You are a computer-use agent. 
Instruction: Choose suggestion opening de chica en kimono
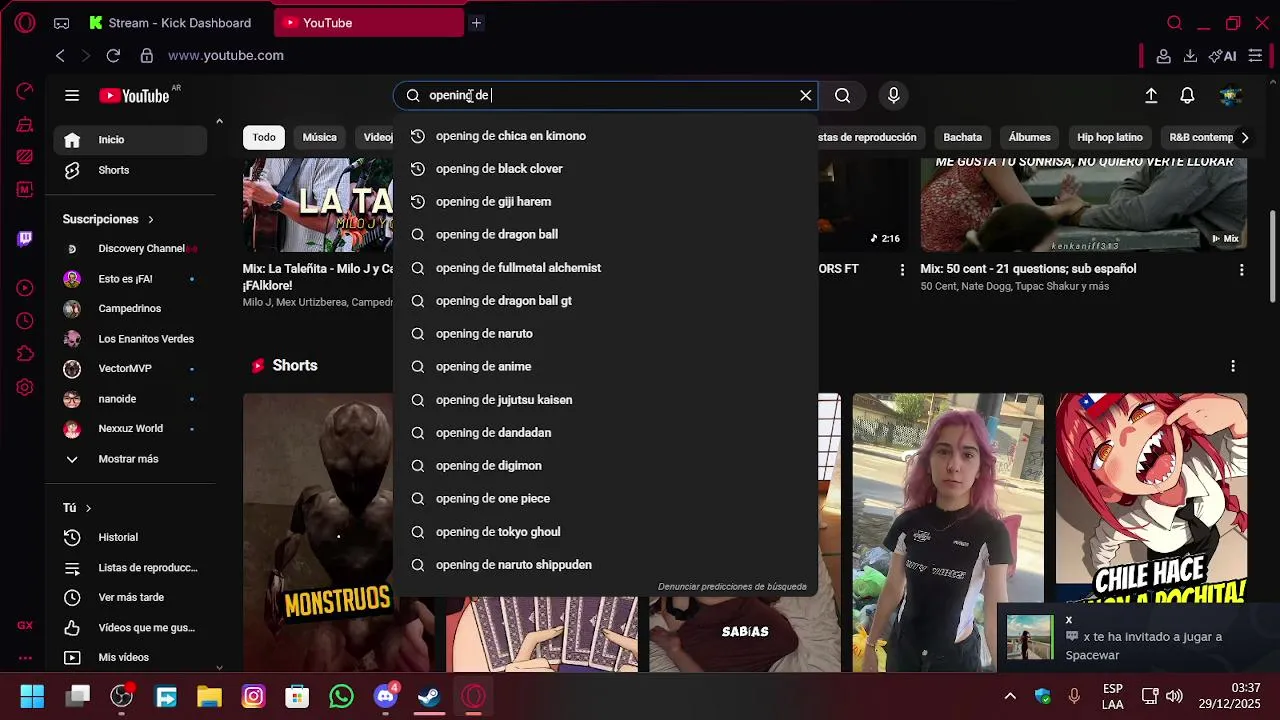[605, 136]
